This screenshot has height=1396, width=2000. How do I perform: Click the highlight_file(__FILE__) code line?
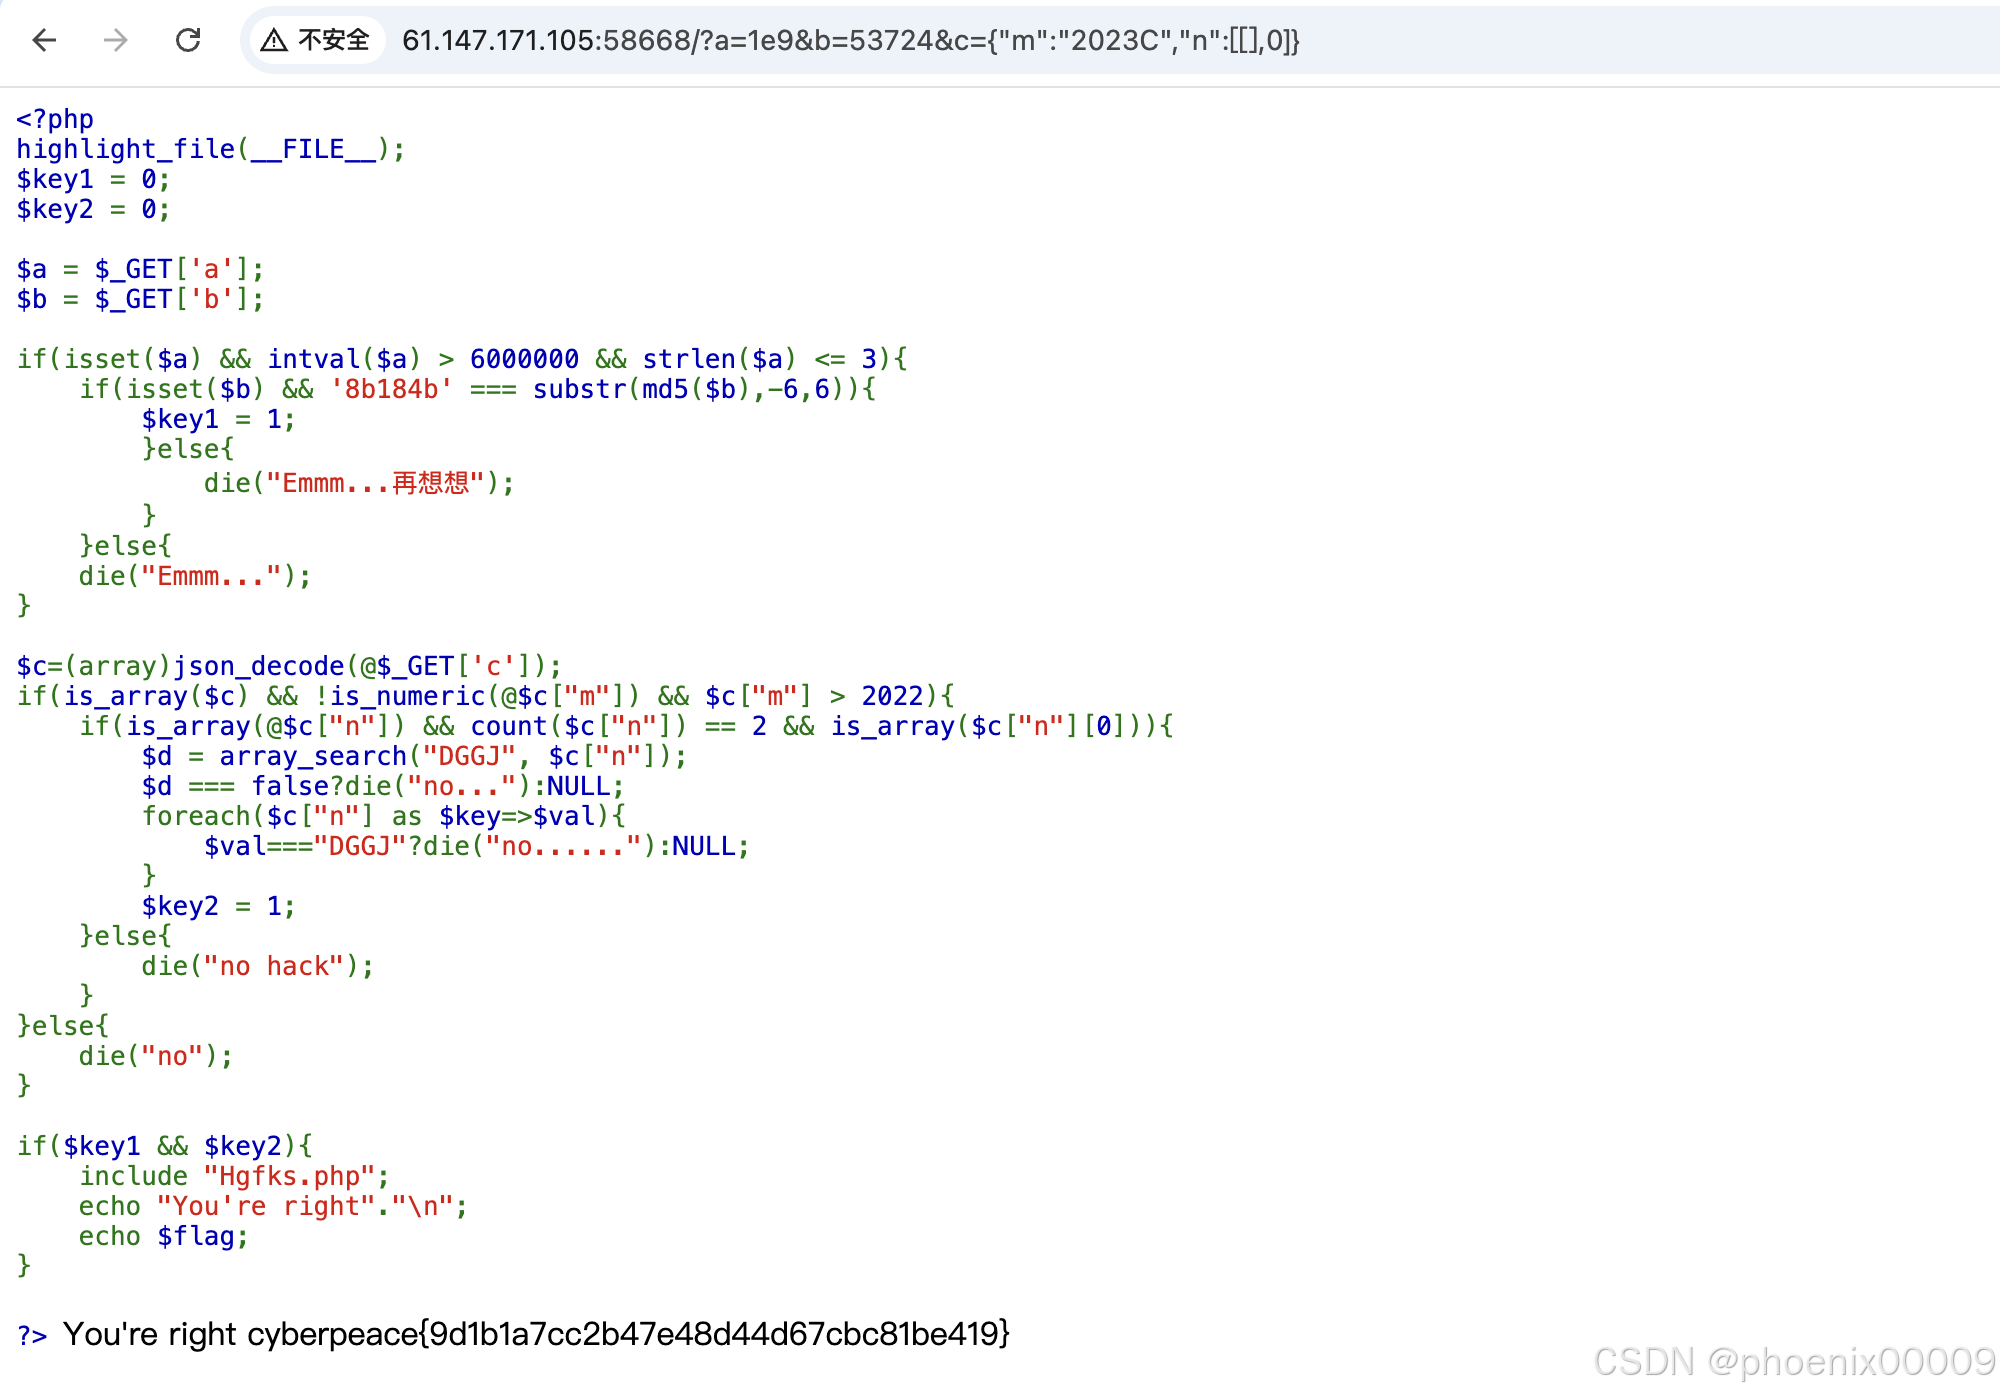pos(210,149)
